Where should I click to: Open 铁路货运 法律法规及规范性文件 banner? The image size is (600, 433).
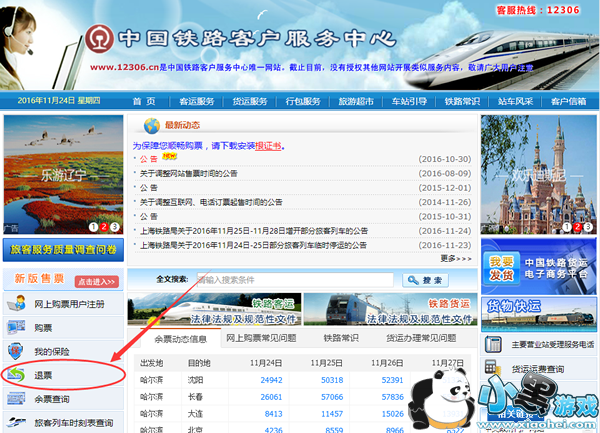[x=390, y=309]
